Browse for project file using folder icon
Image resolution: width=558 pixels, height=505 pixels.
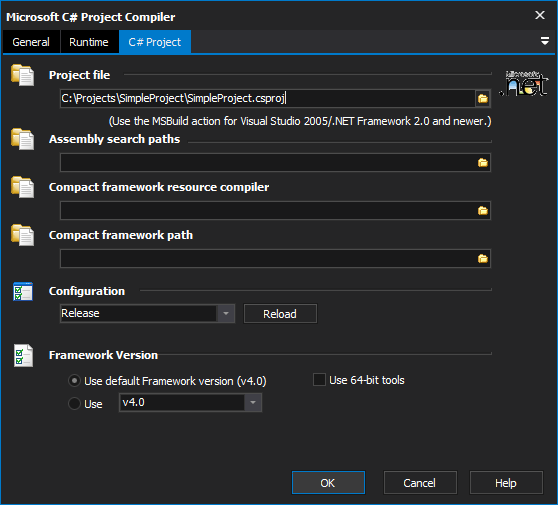click(x=483, y=98)
